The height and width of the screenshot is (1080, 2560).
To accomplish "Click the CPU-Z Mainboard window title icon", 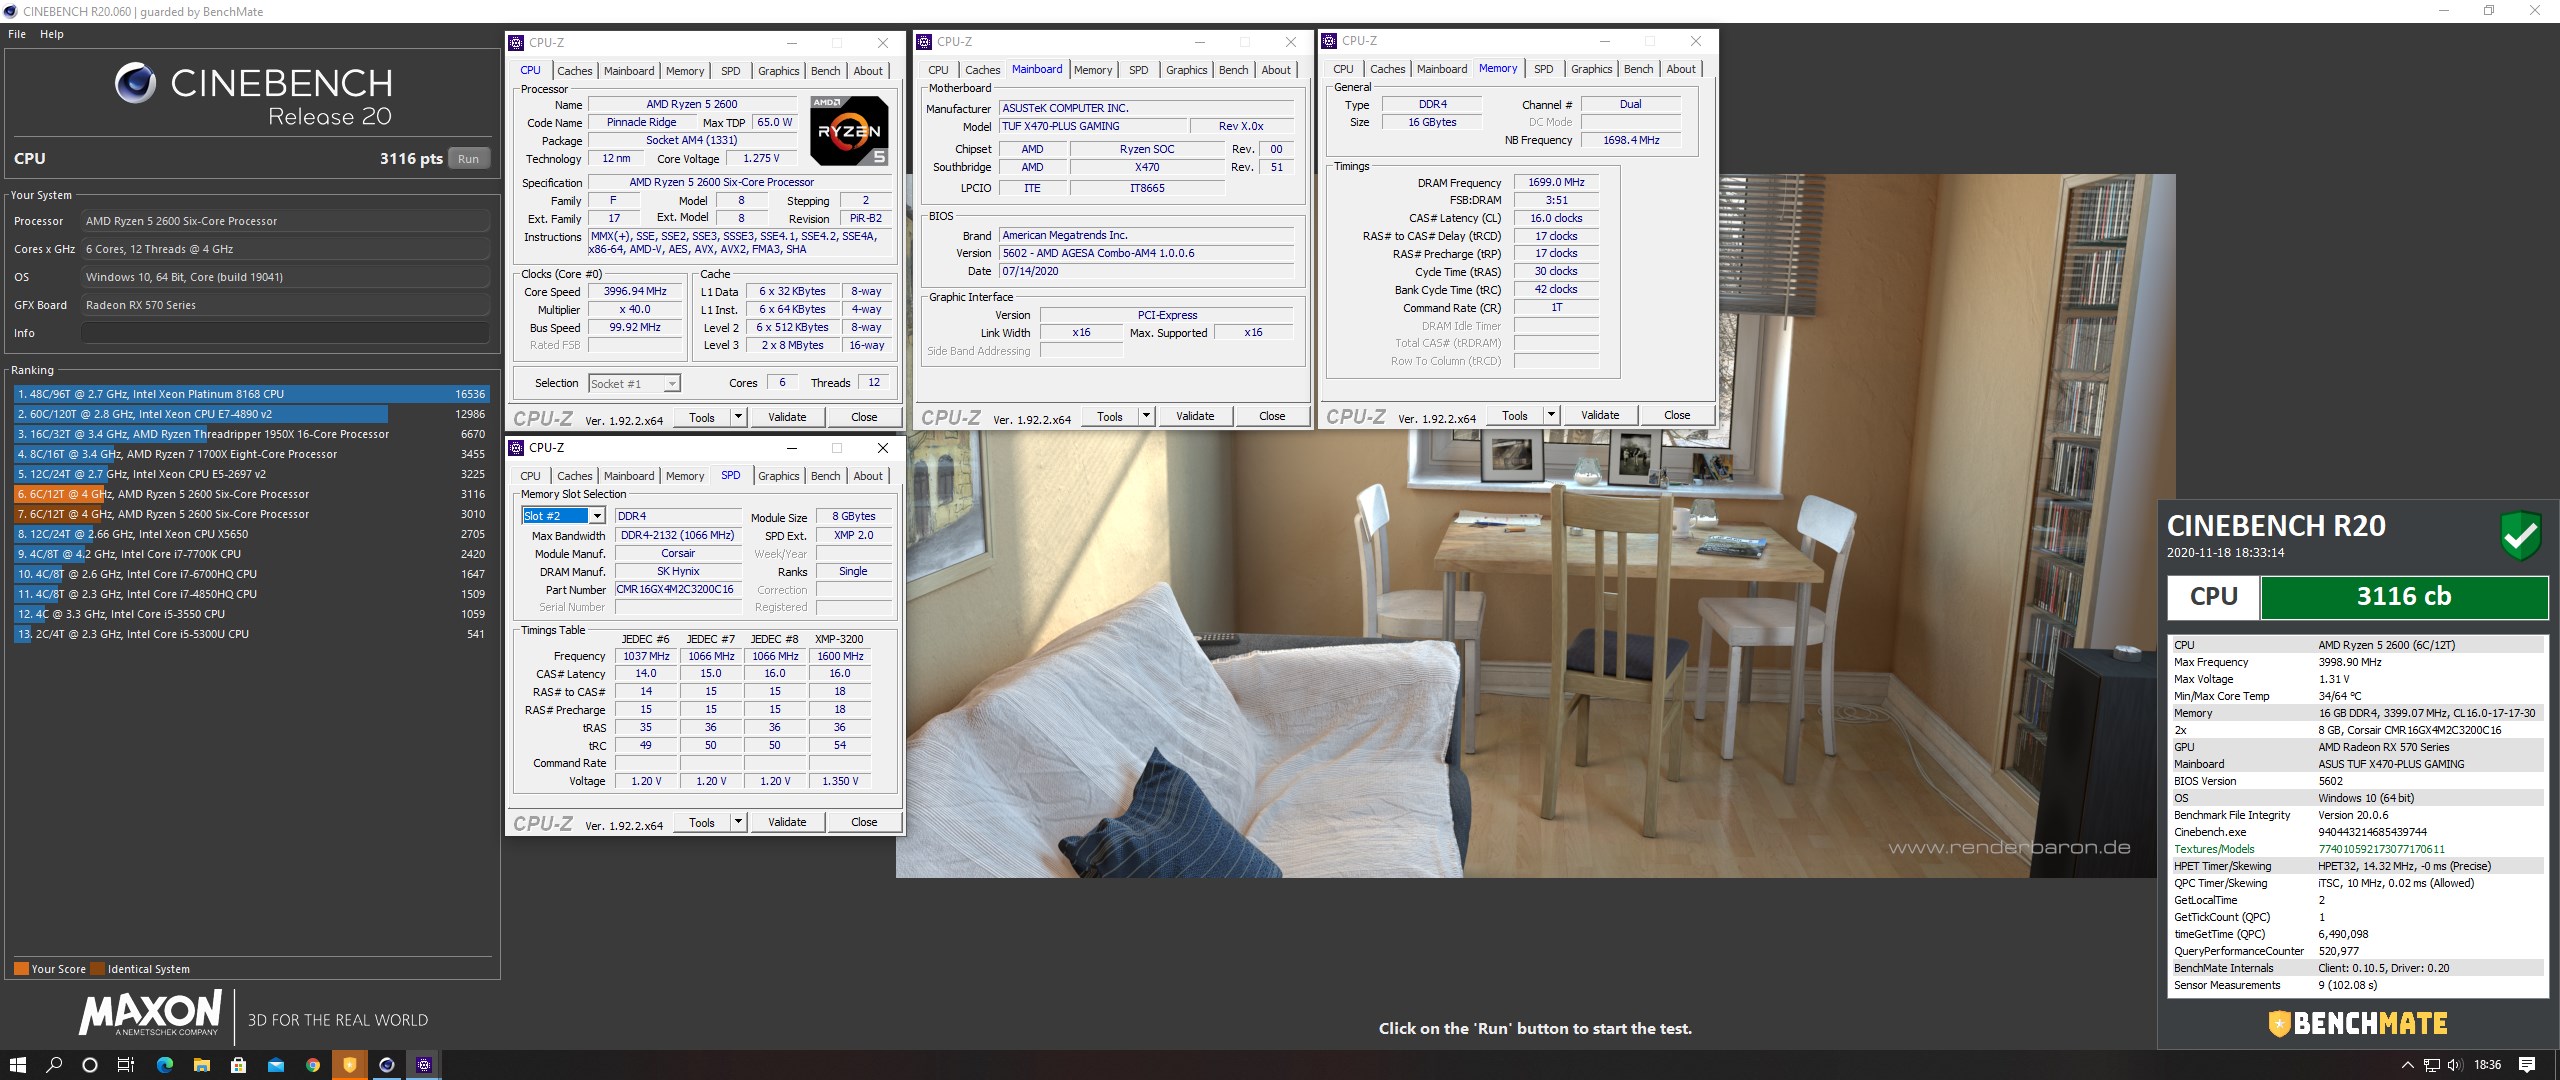I will tap(923, 42).
